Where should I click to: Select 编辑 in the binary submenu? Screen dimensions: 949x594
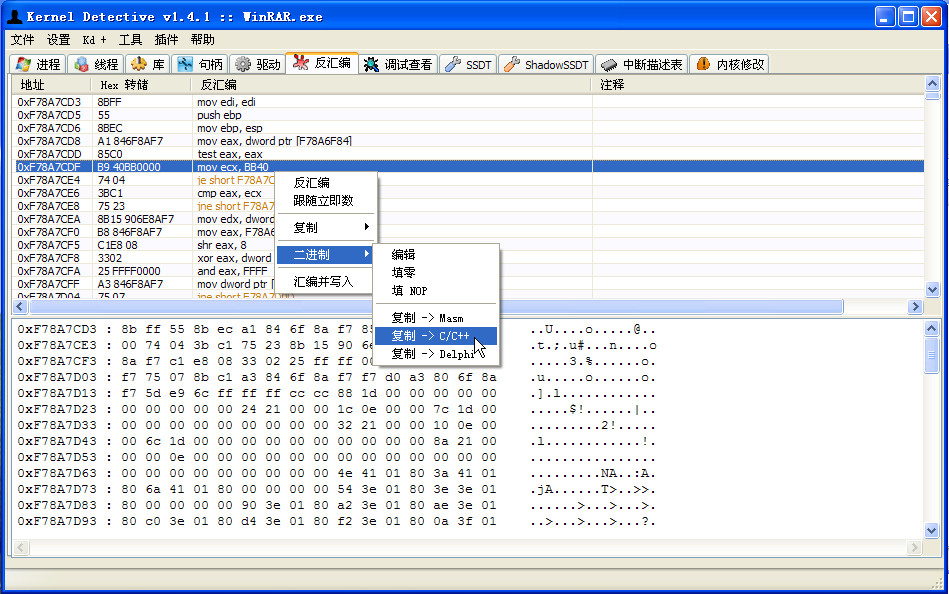(x=436, y=255)
